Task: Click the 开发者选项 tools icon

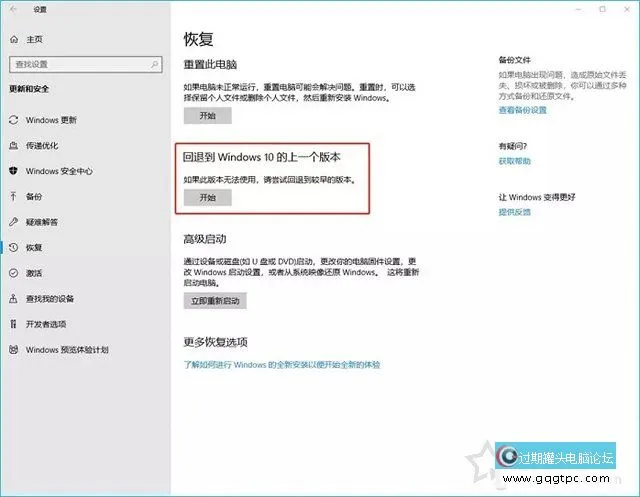Action: [x=13, y=324]
